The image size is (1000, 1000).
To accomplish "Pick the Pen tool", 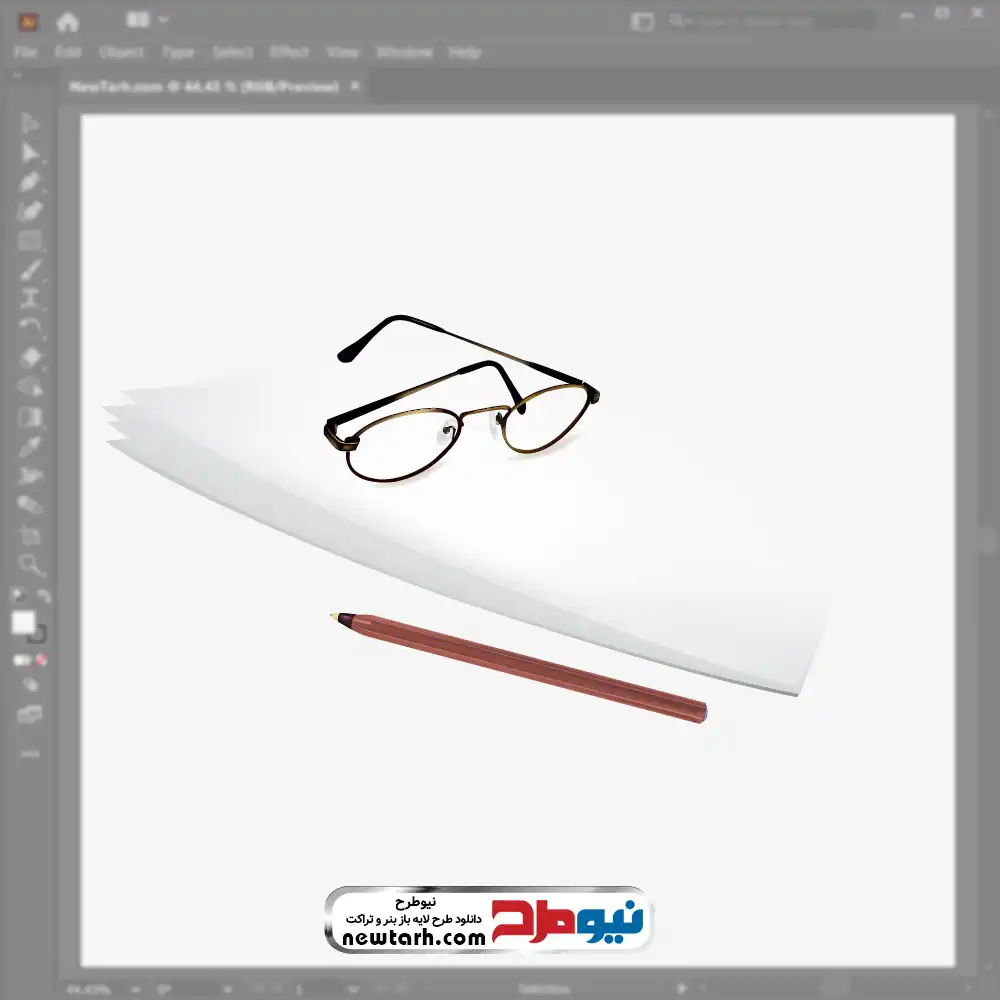I will pos(30,182).
